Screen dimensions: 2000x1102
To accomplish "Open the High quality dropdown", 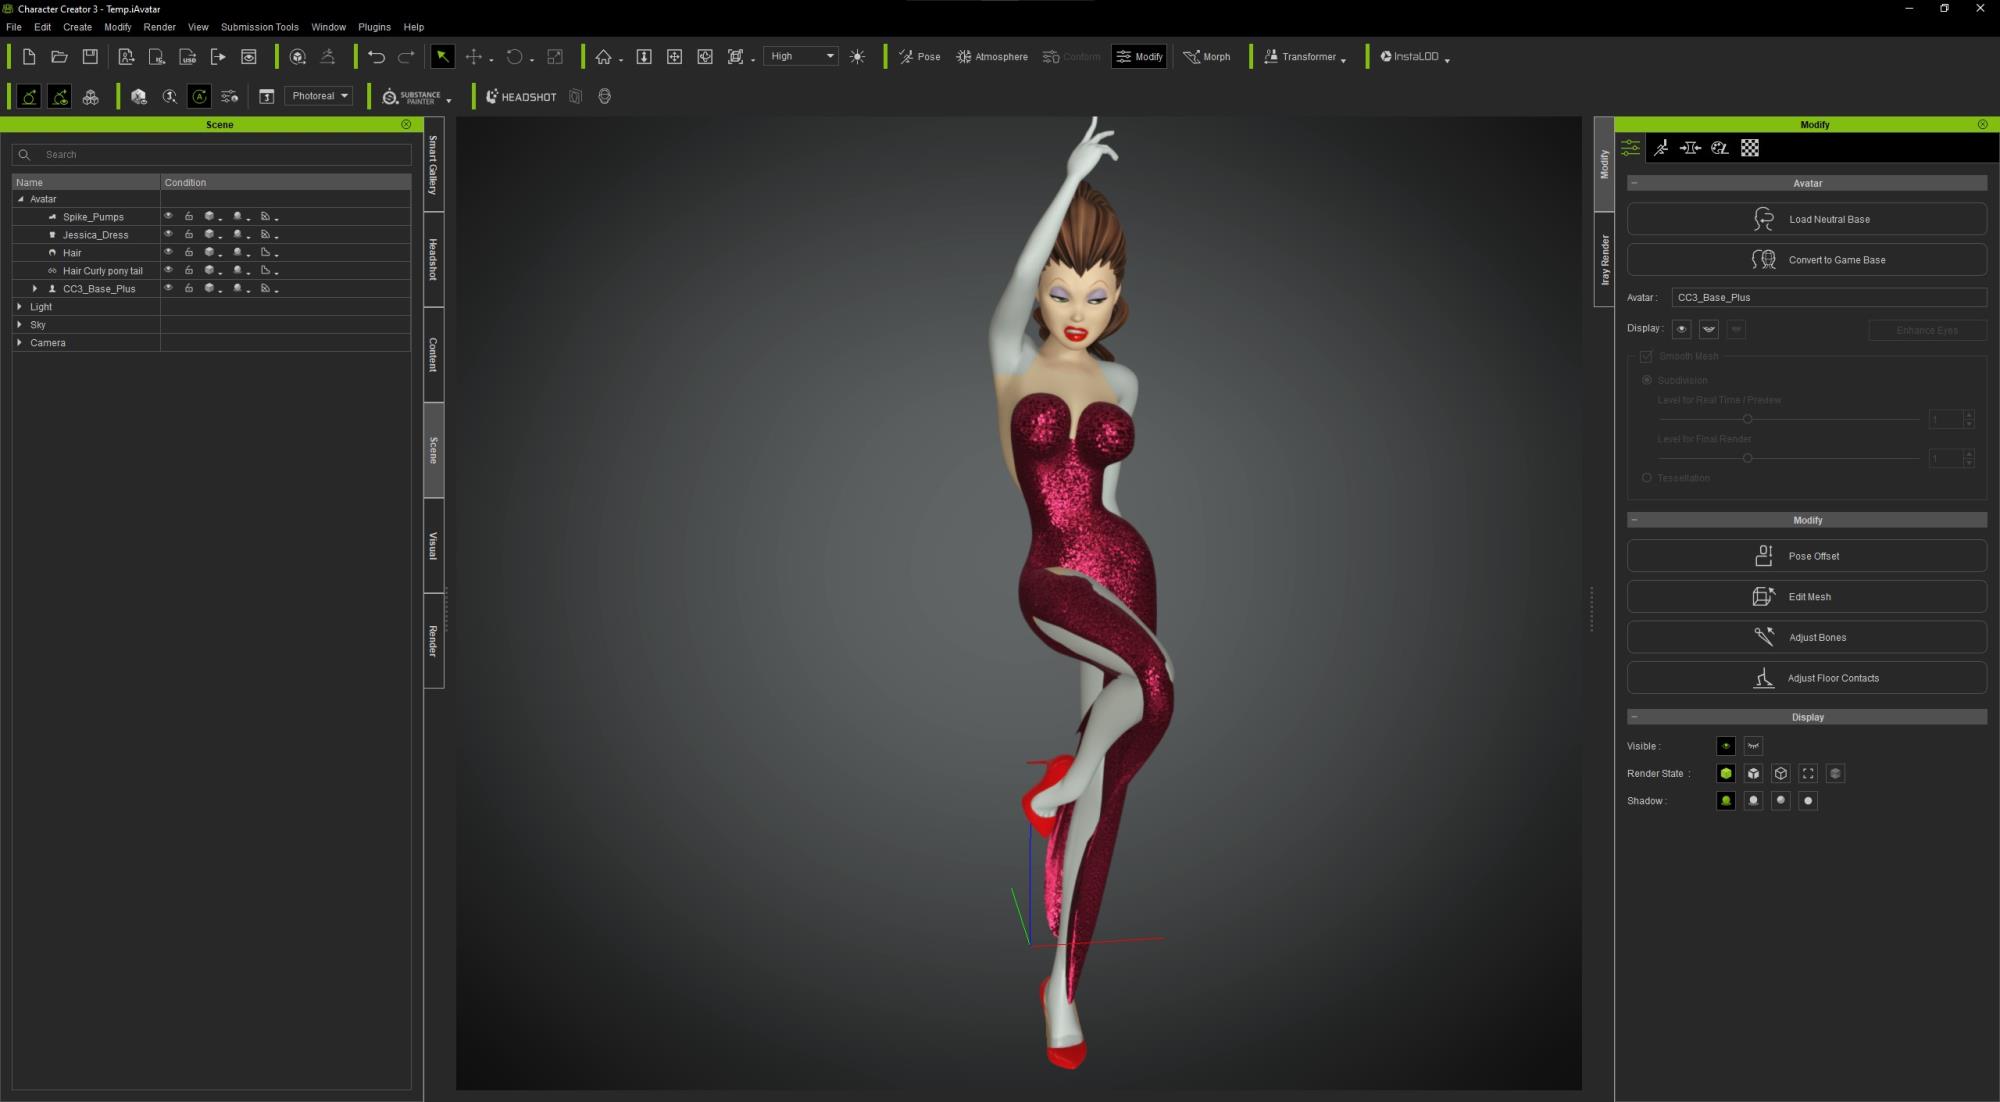I will point(801,57).
